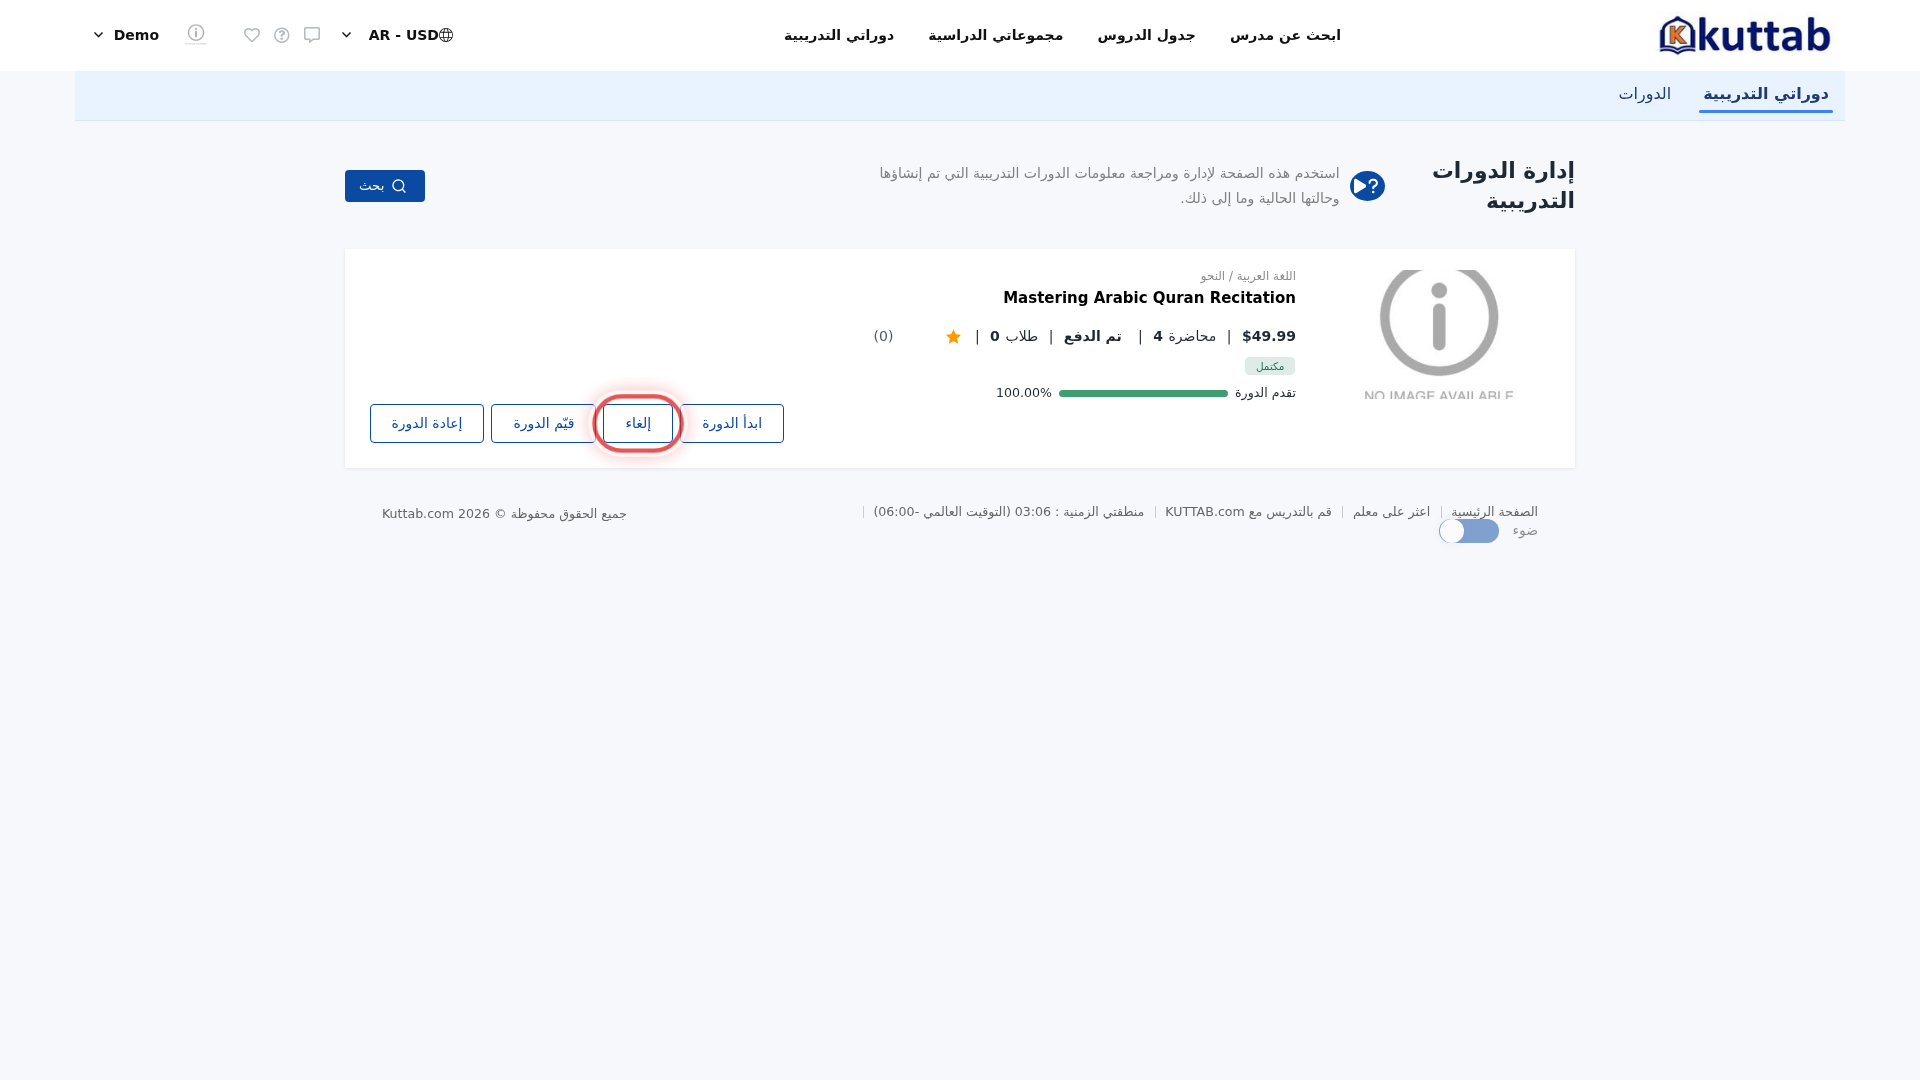The image size is (1920, 1080).
Task: Click the orange rating star
Action: 953,337
